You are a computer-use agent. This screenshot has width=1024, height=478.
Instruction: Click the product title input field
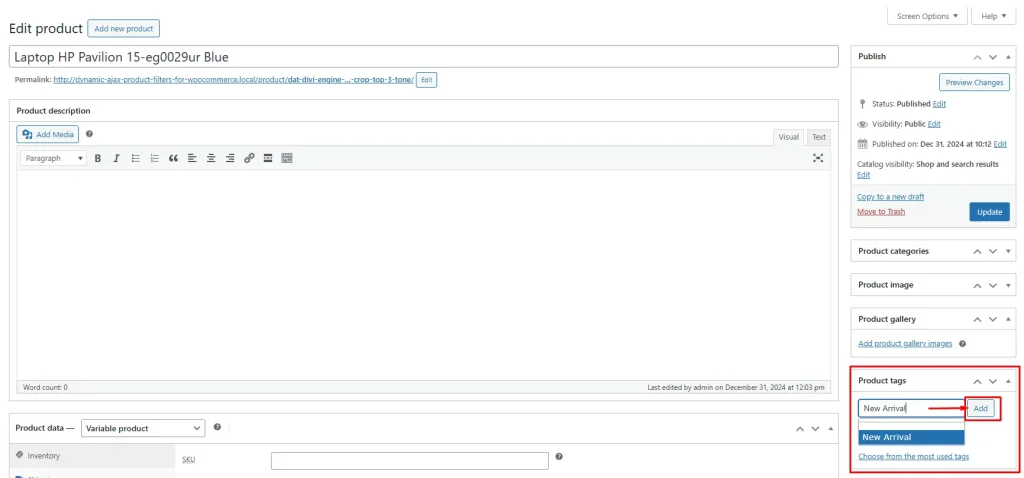[x=424, y=57]
